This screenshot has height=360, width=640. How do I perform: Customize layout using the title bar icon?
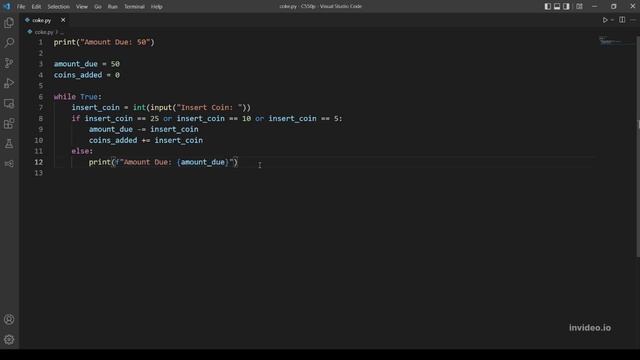[579, 6]
